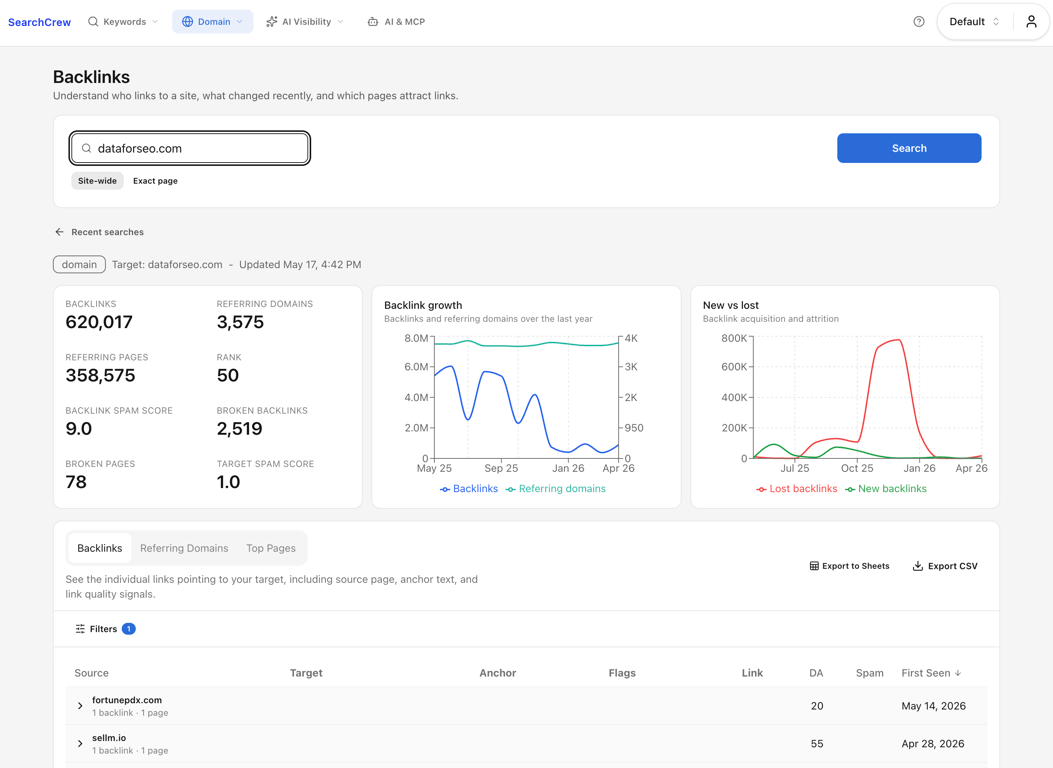Sort by the DA column header
The width and height of the screenshot is (1053, 768).
(816, 673)
